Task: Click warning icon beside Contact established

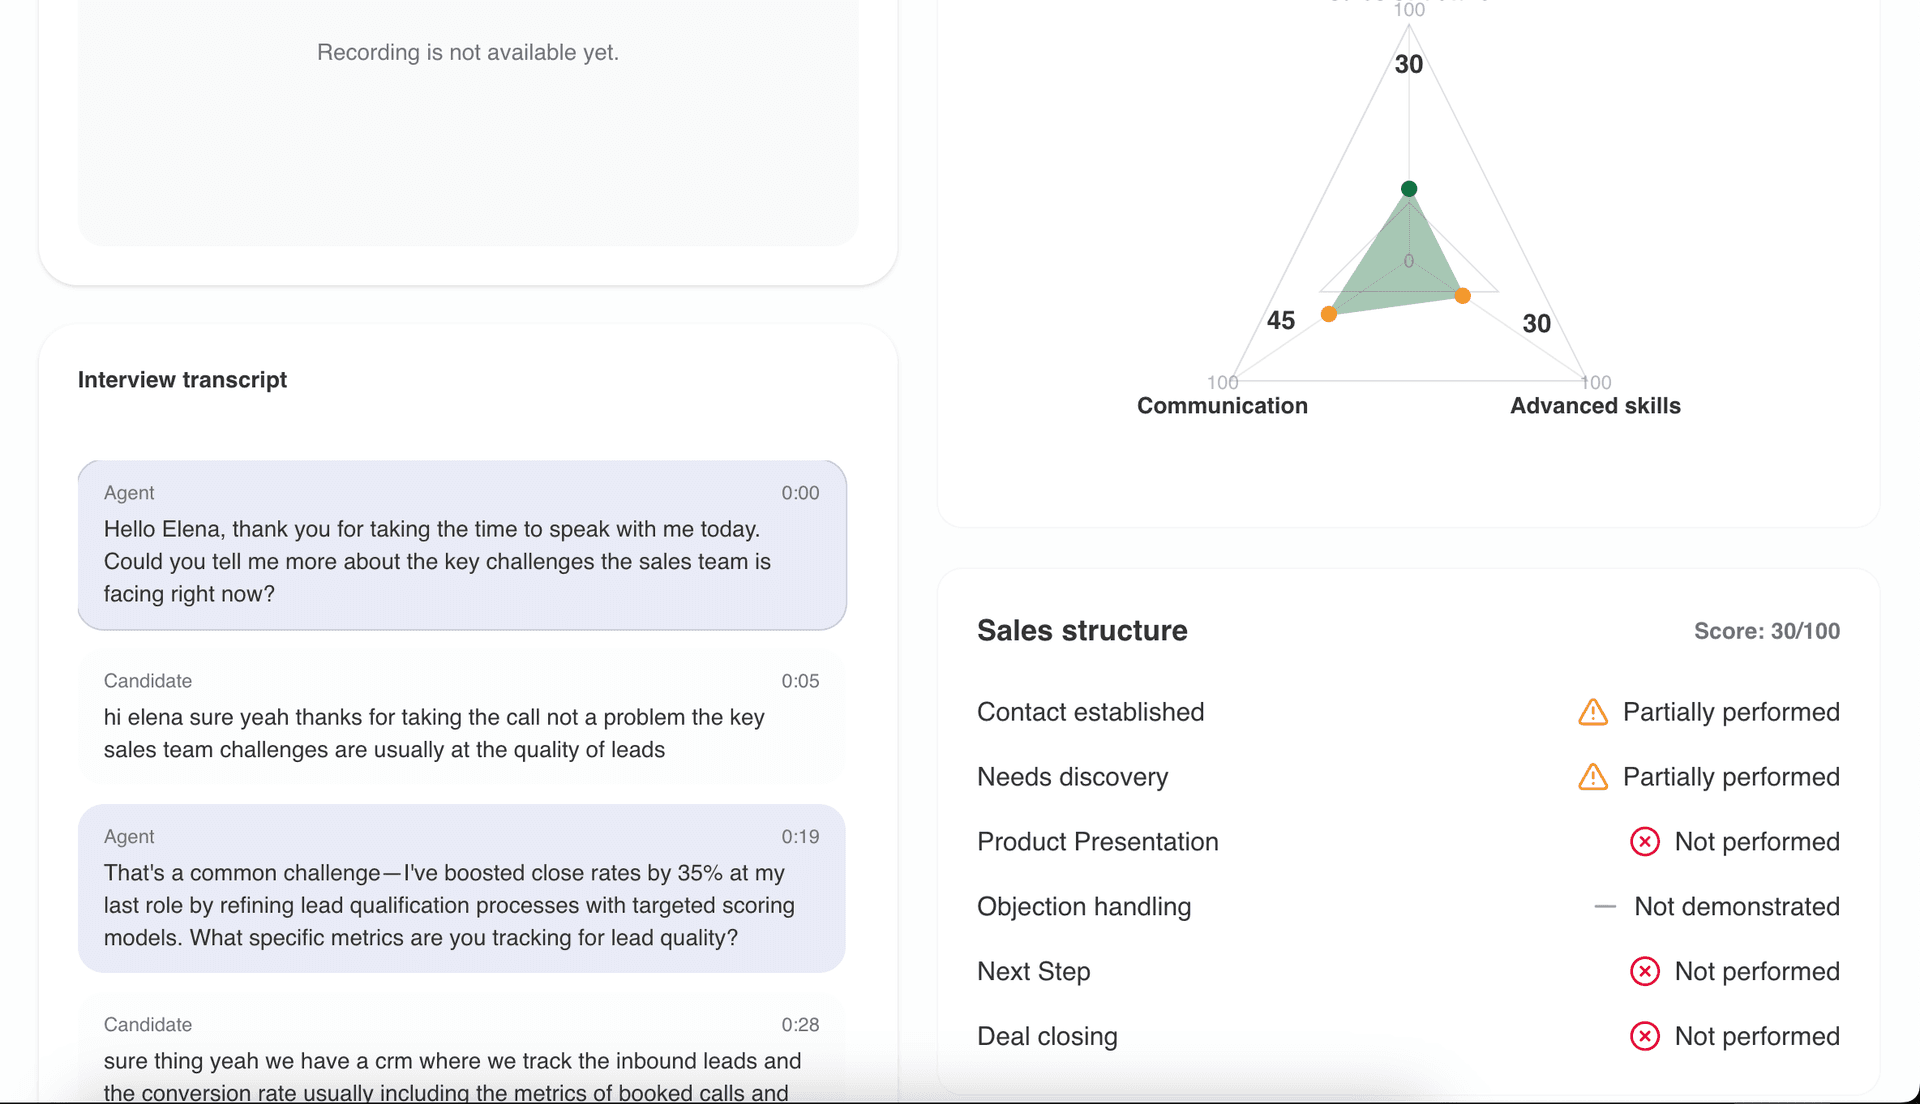Action: 1593,712
